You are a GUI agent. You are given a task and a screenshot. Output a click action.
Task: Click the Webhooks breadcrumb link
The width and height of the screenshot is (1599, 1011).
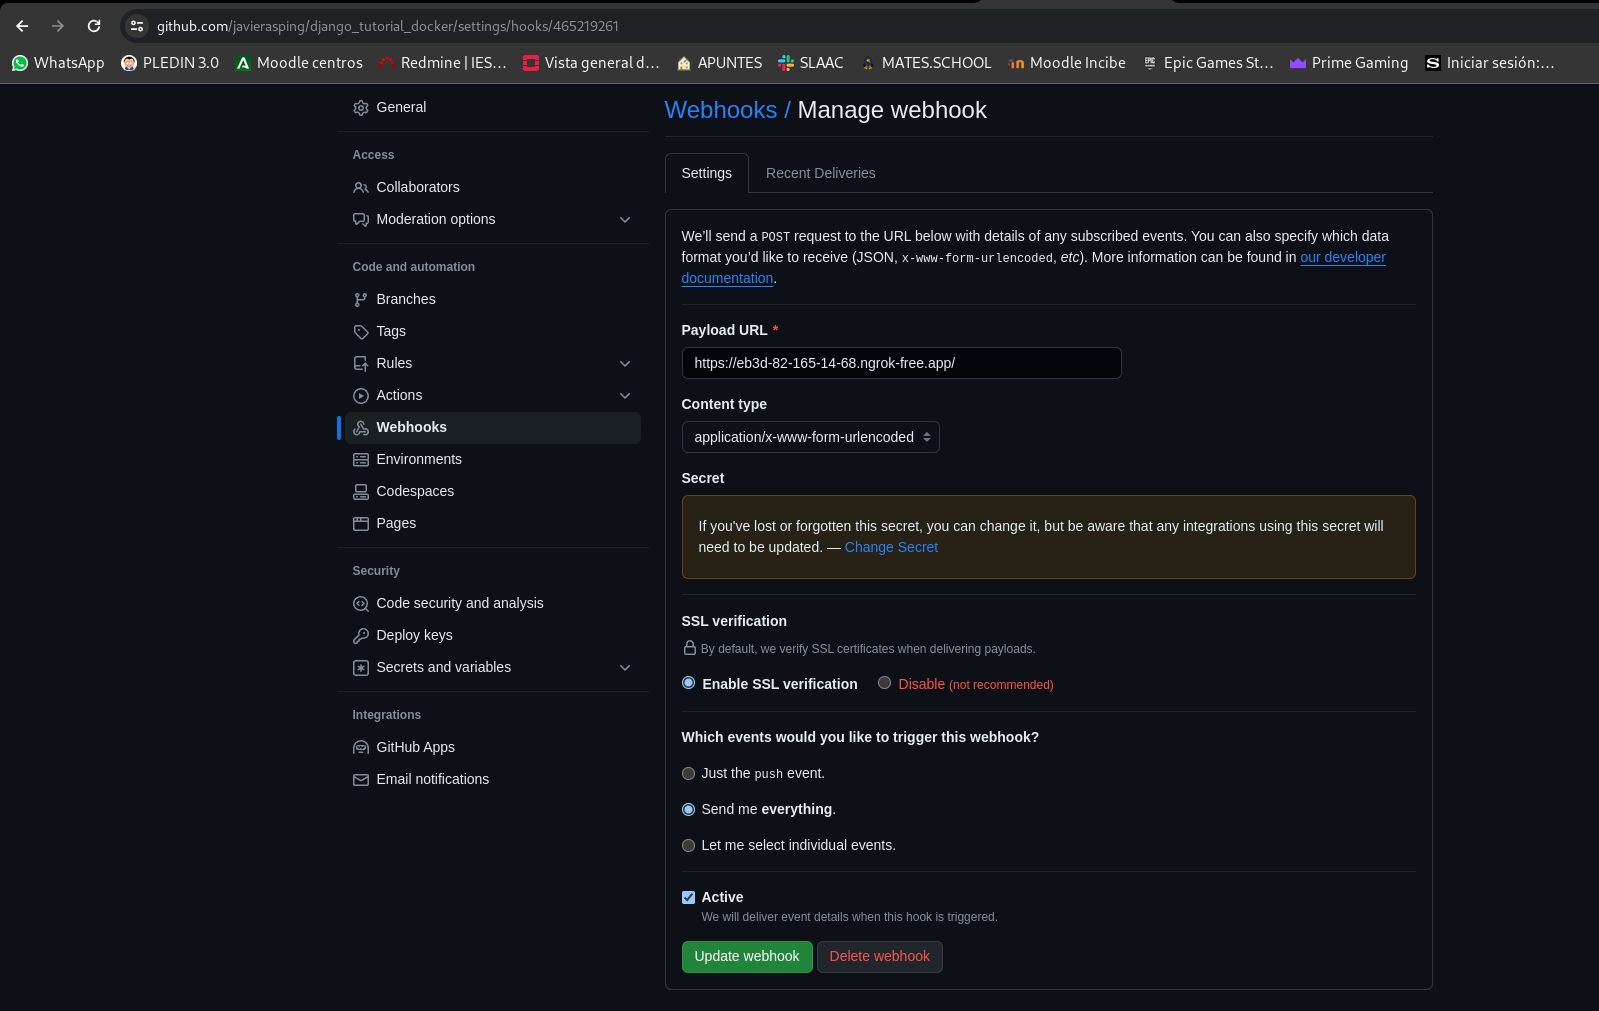[720, 110]
